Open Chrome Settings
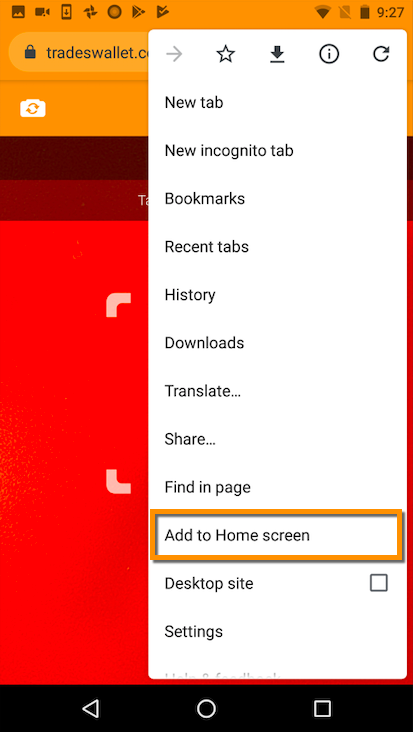 click(x=277, y=632)
